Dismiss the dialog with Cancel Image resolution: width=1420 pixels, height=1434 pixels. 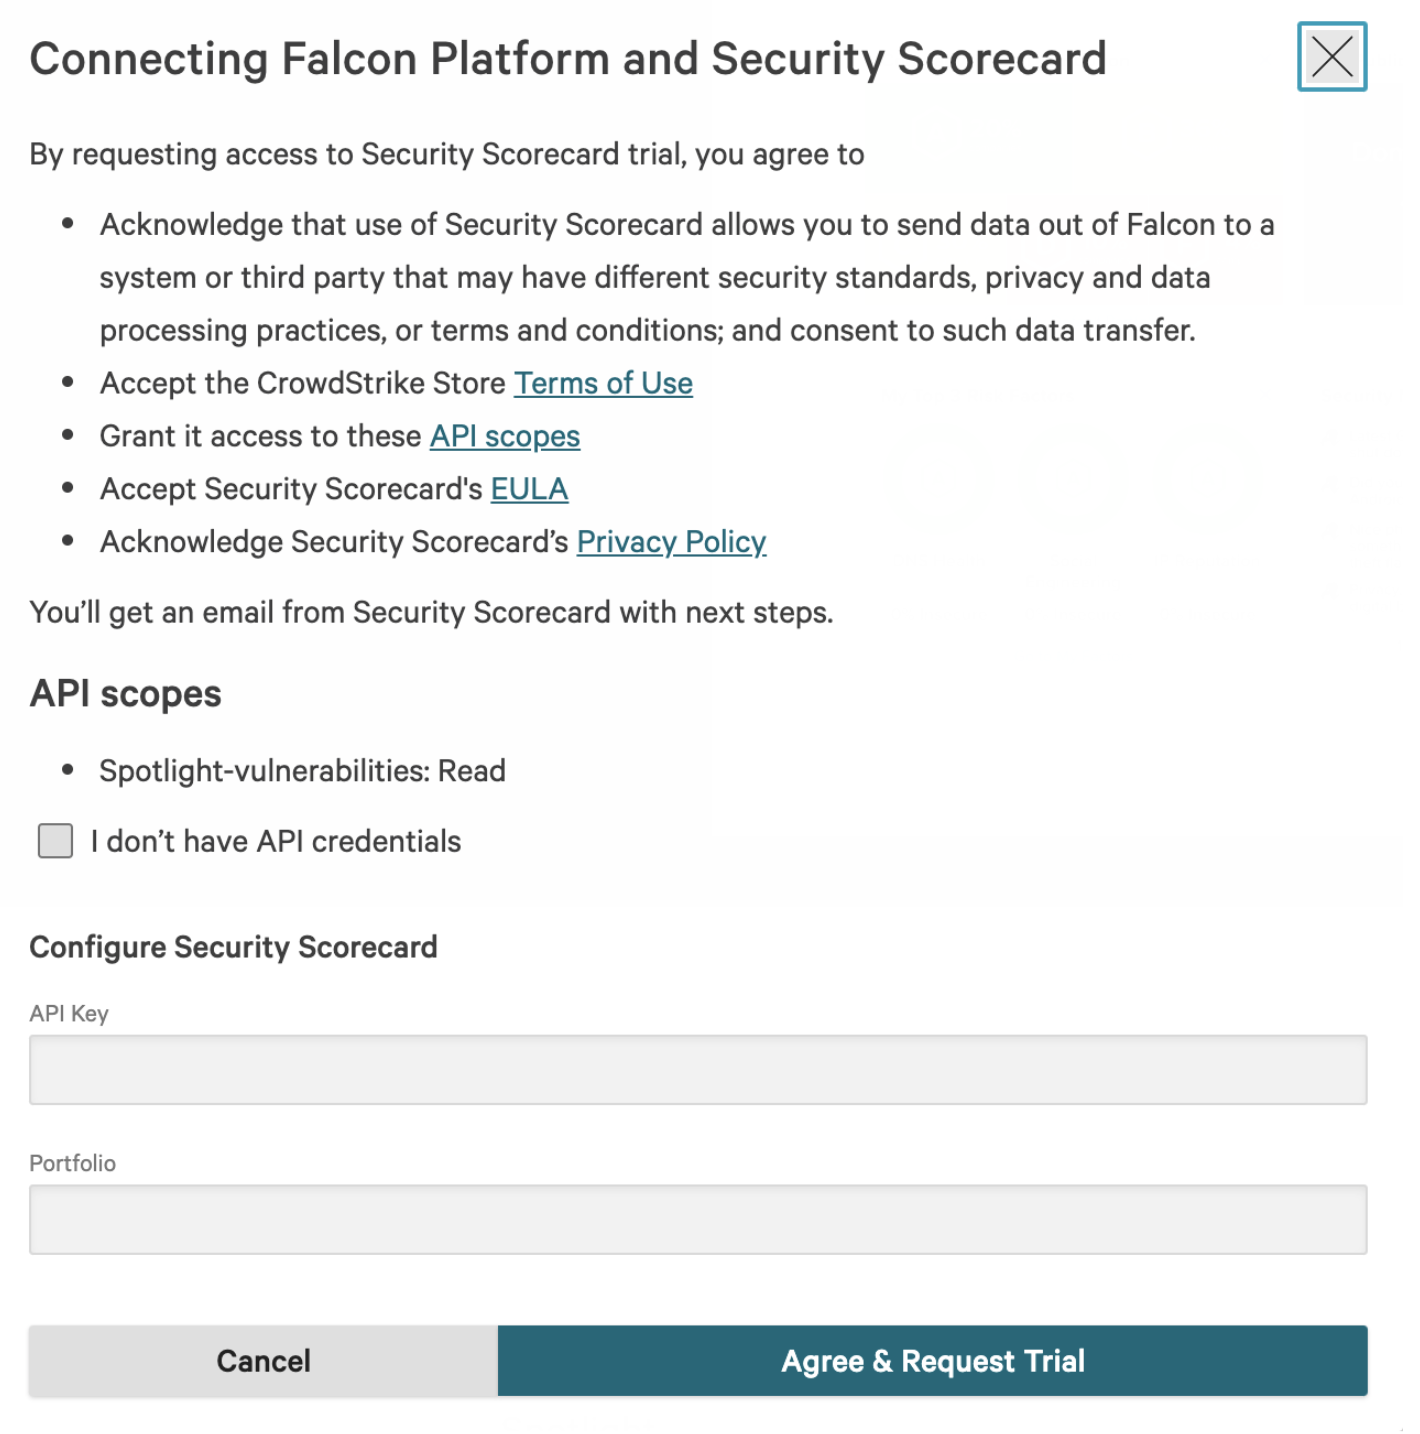click(263, 1361)
